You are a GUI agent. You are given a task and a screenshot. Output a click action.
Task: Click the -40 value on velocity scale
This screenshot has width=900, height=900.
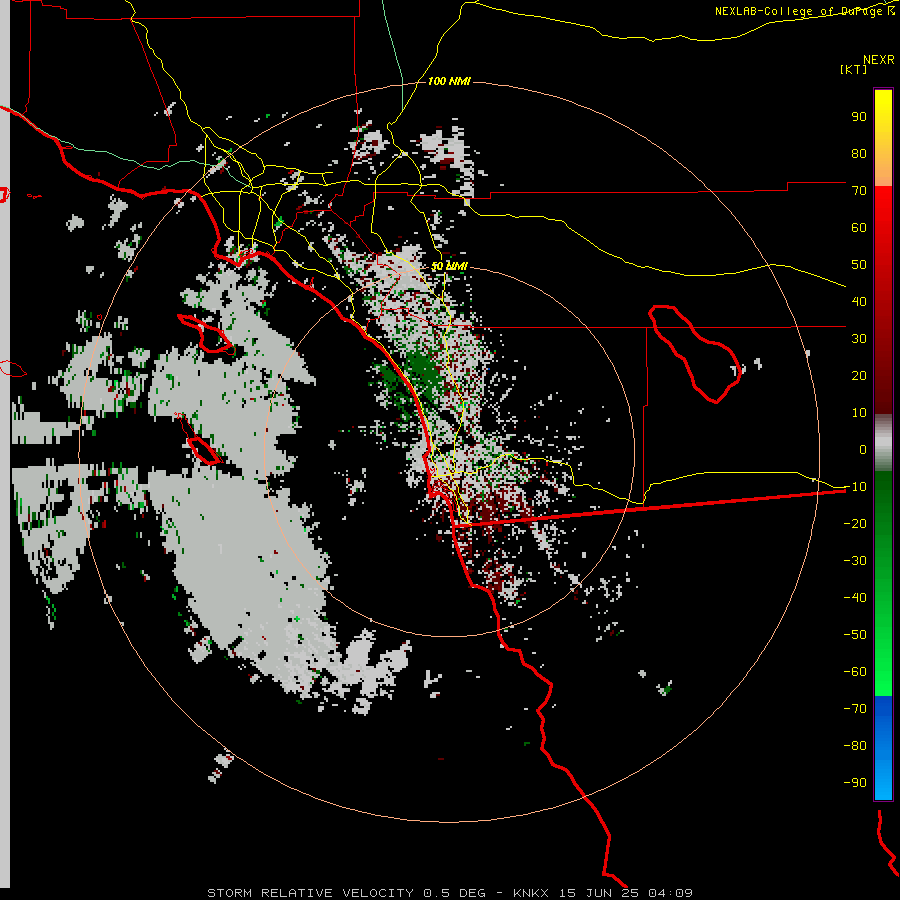855,598
